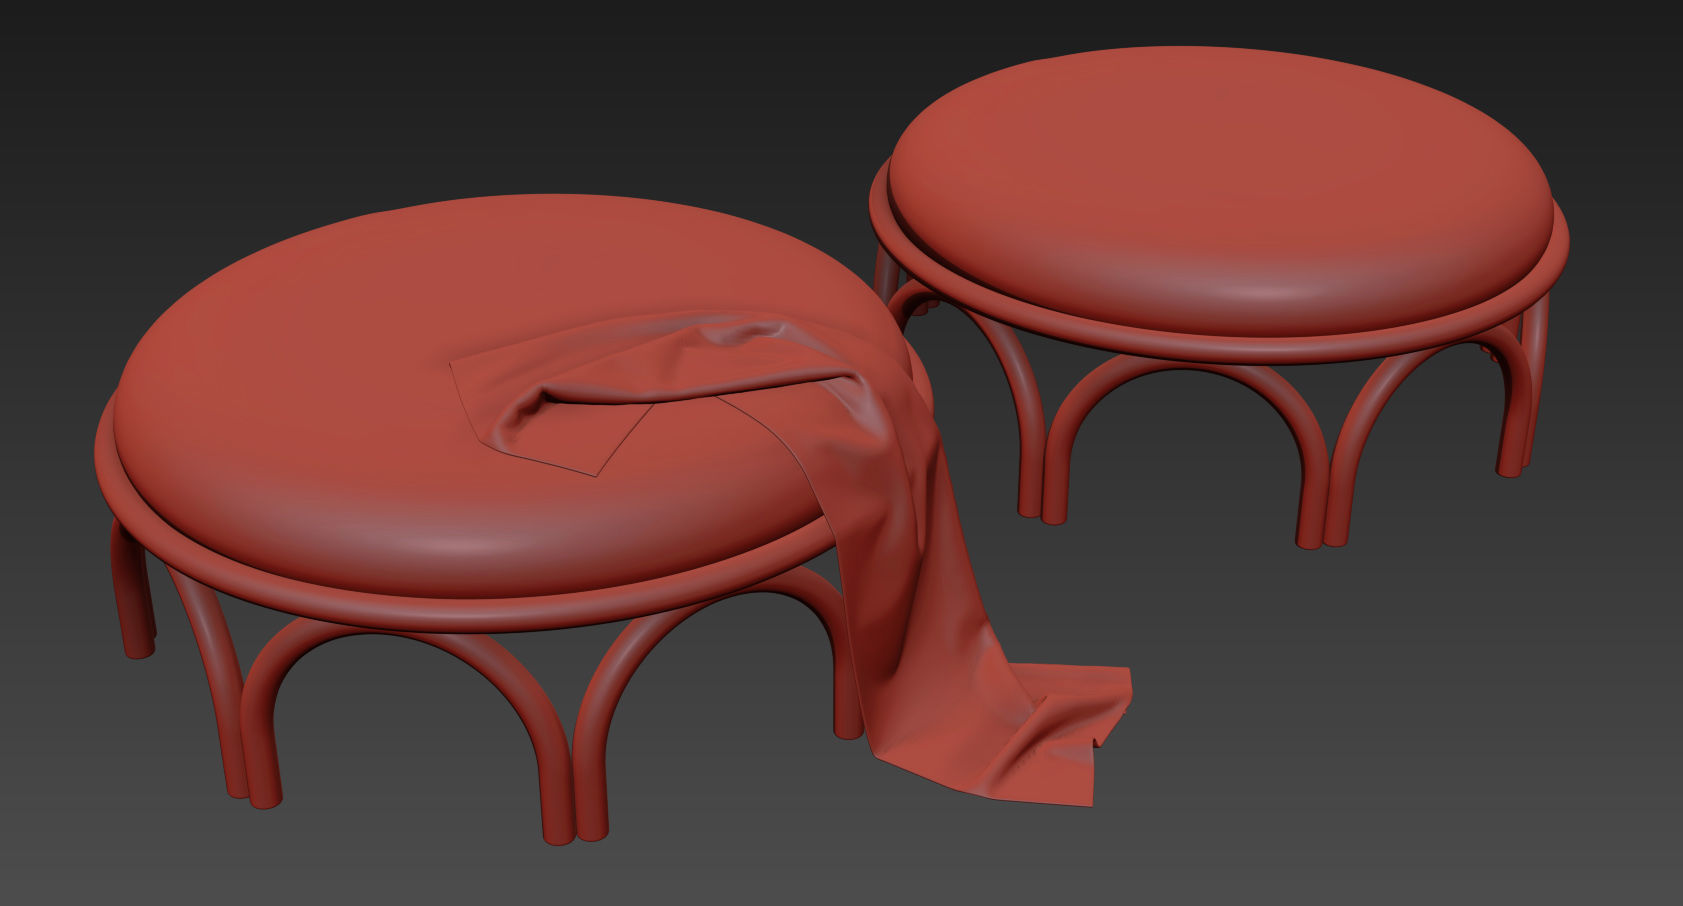Select the right ottoman's seat cushion

pos(1220,190)
